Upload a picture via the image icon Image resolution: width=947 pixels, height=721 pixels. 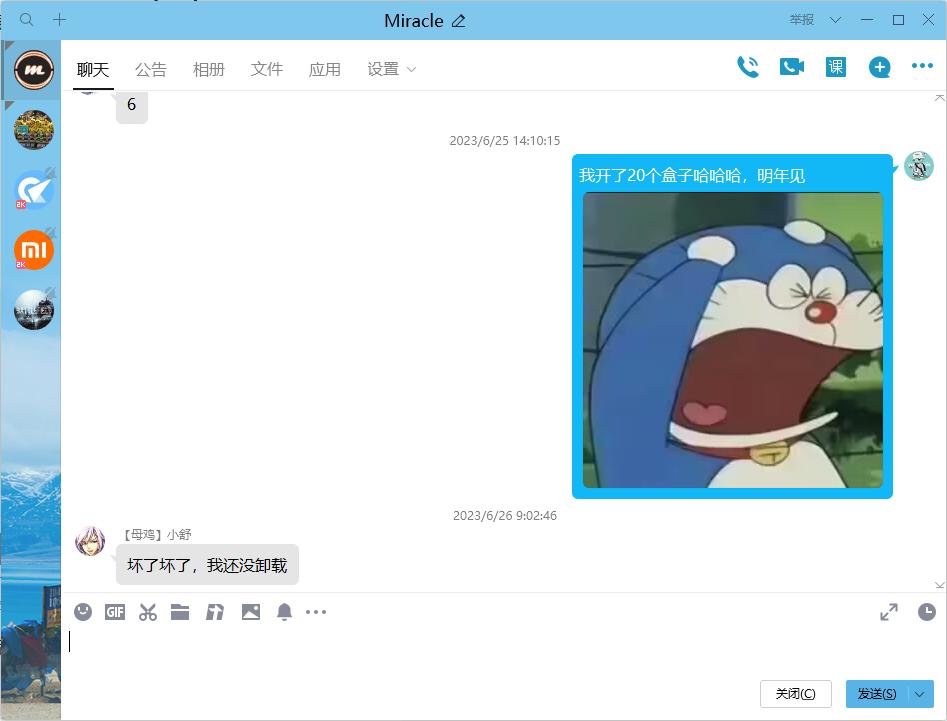click(x=251, y=611)
